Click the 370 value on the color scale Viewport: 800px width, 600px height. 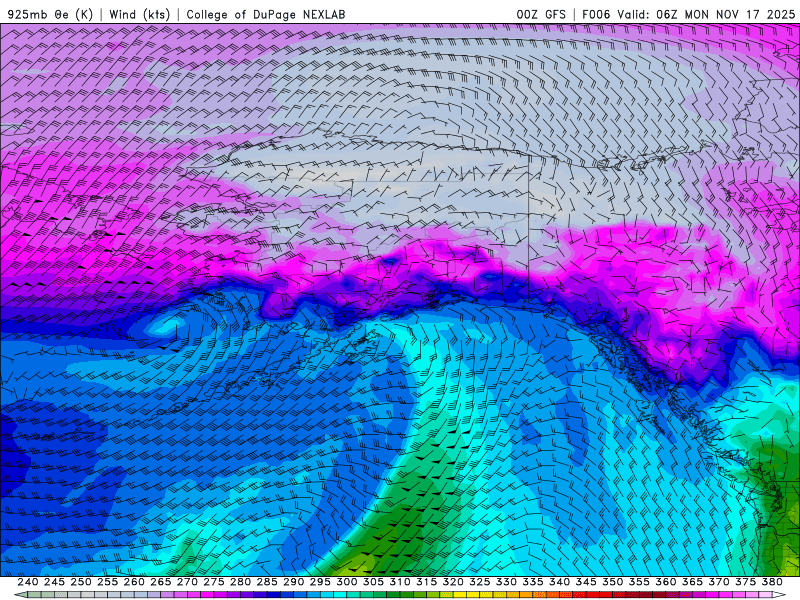click(x=719, y=582)
